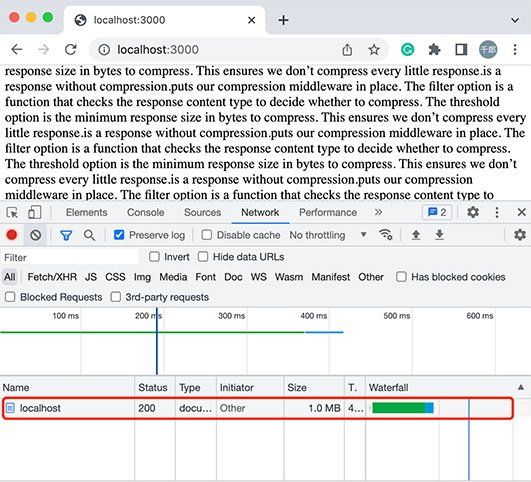Clear the network log
This screenshot has width=531, height=482.
(35, 235)
